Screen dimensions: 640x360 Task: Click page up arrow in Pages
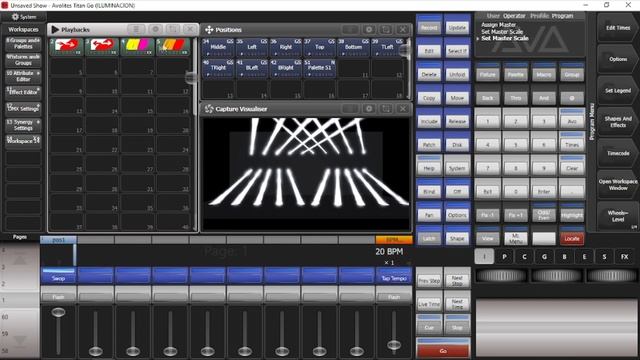tap(20, 260)
